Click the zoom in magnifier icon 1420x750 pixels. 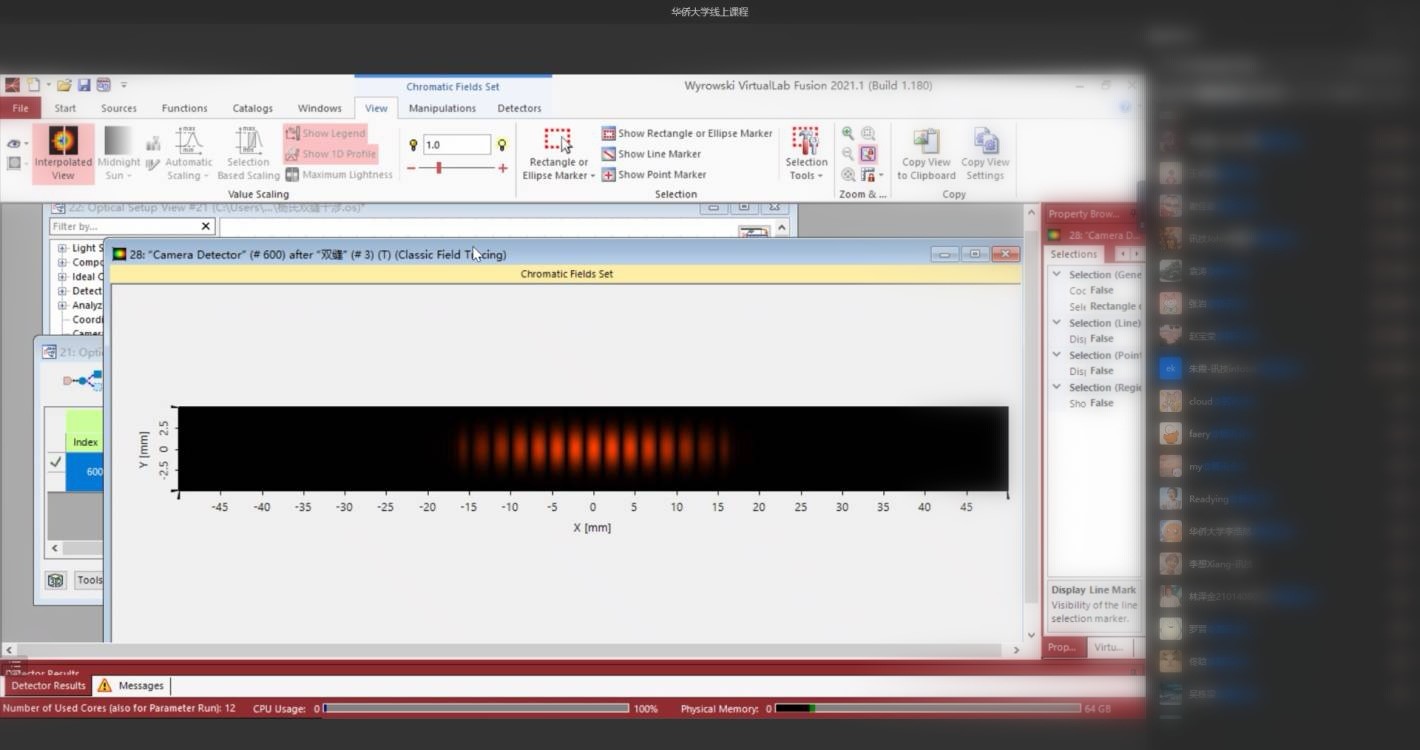[x=848, y=133]
